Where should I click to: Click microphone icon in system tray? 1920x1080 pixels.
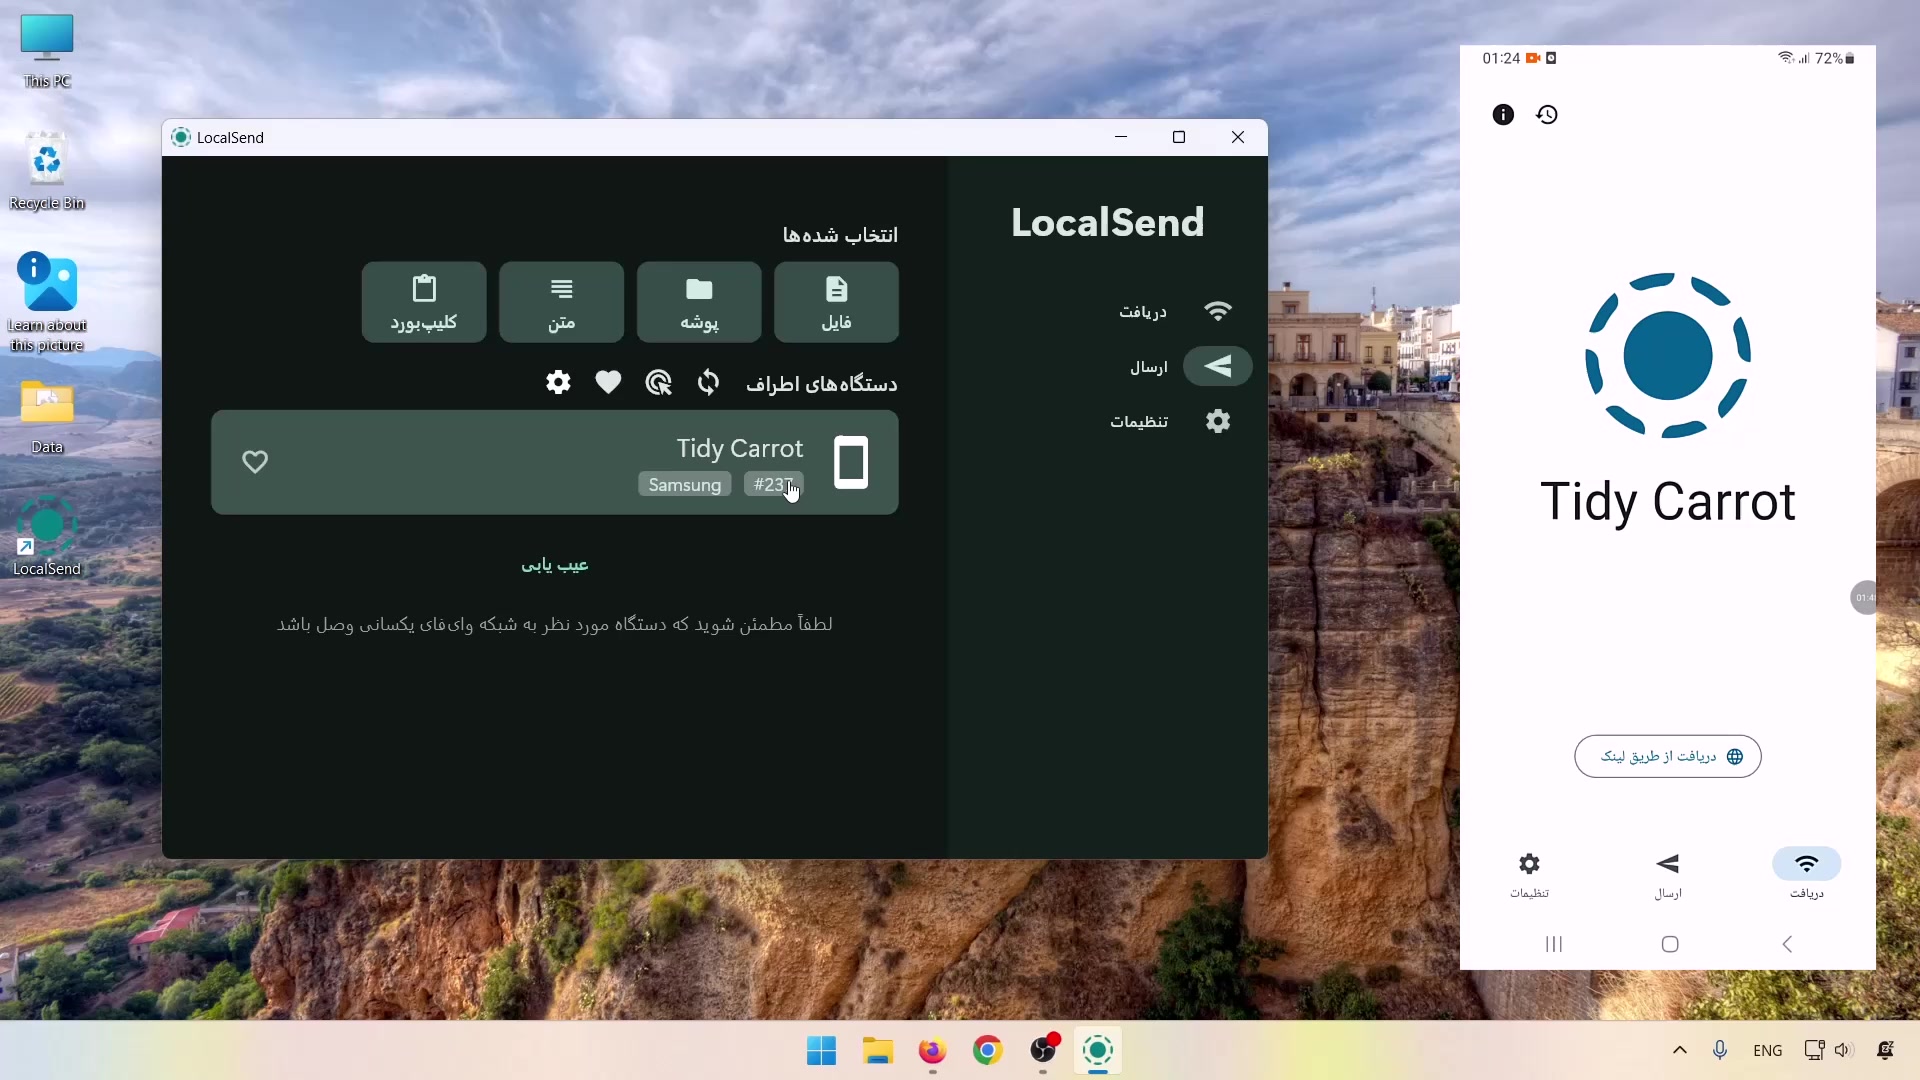coord(1720,1050)
